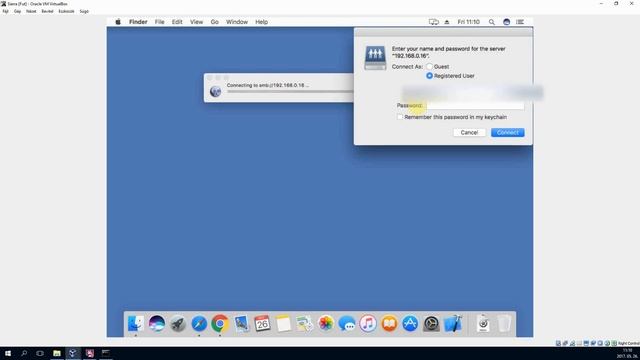This screenshot has width=640, height=360.
Task: Open the Edit menu
Action: tap(177, 22)
